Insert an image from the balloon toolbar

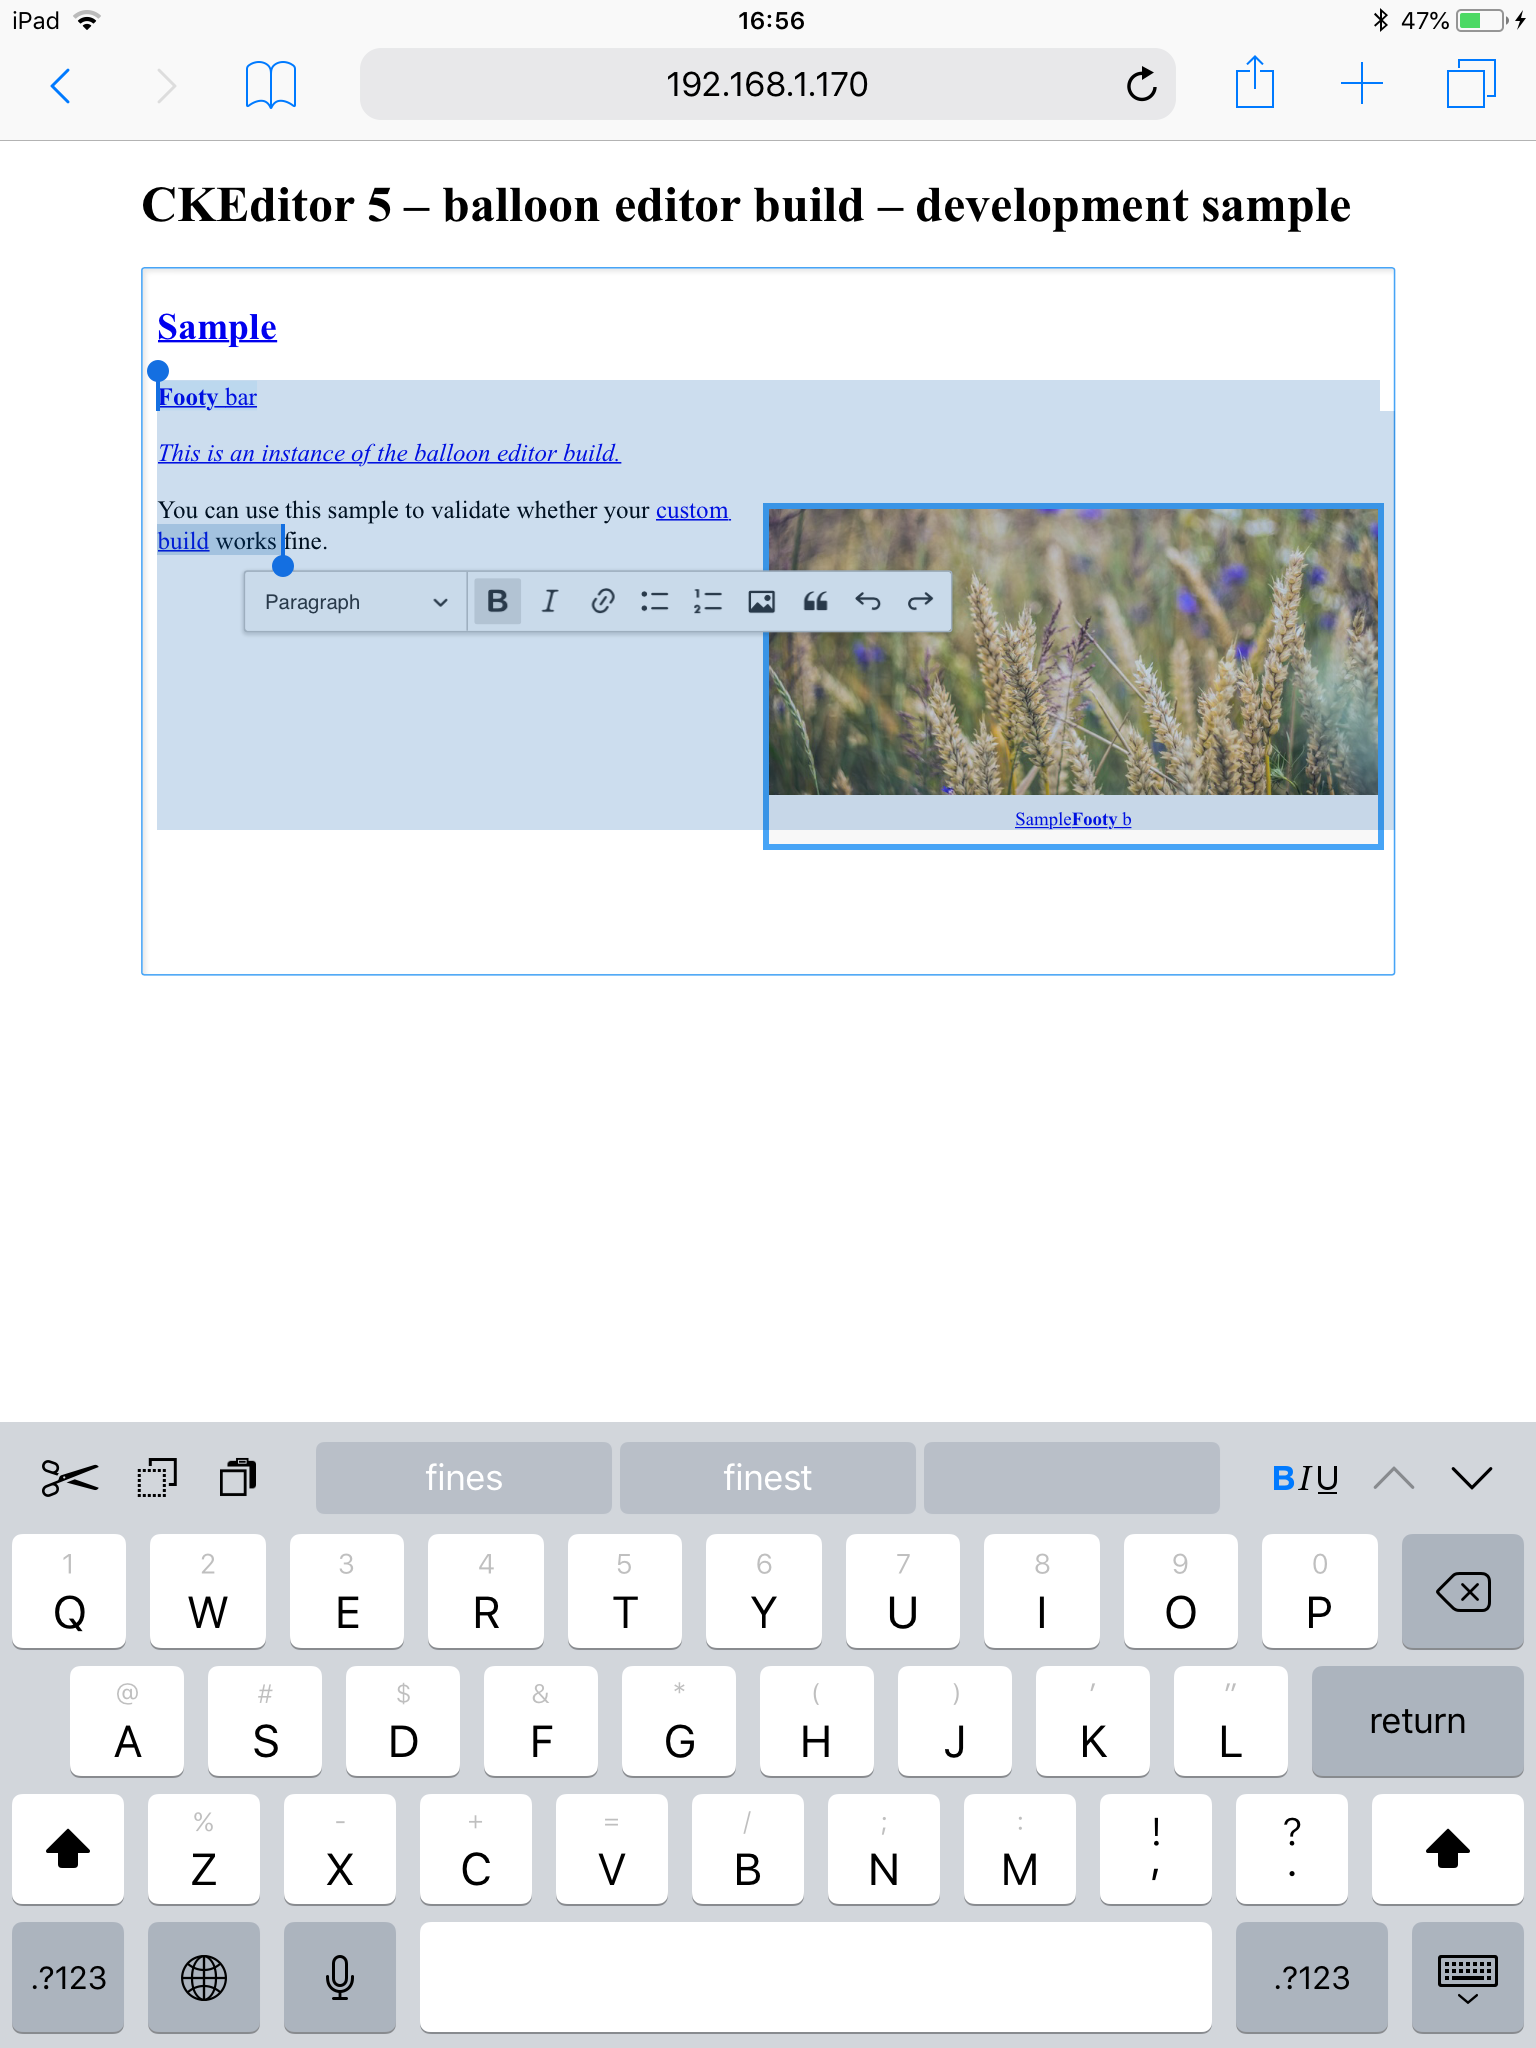pos(761,601)
